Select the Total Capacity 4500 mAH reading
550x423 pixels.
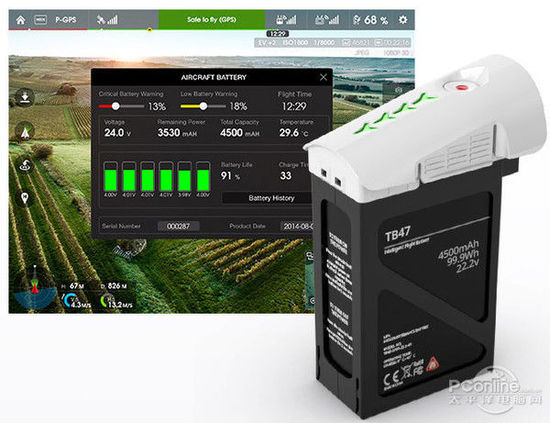(x=240, y=133)
